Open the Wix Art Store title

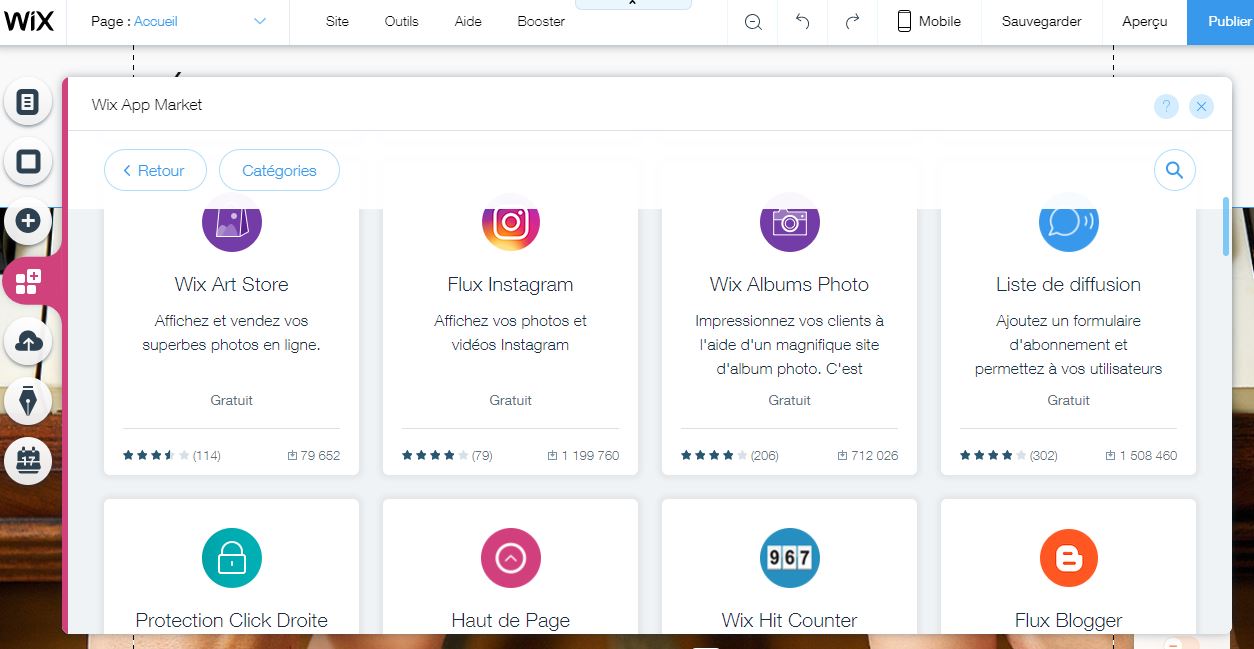click(232, 284)
